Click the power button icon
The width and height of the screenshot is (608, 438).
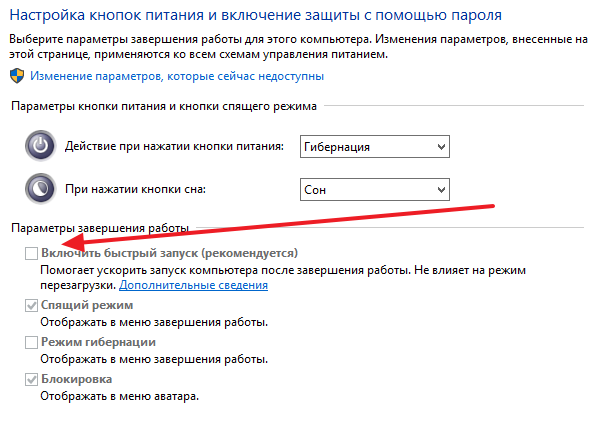tap(41, 147)
